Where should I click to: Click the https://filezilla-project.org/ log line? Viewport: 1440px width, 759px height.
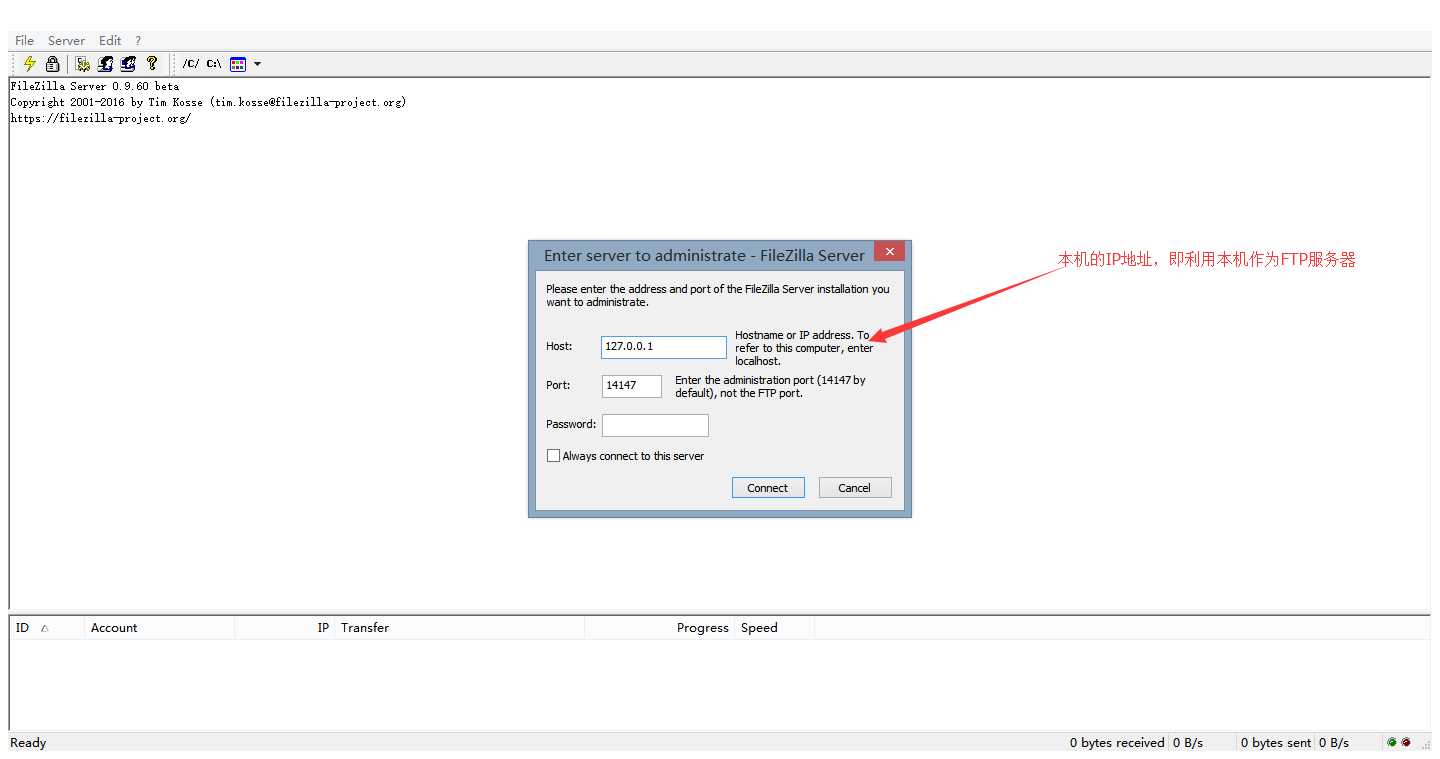[100, 118]
